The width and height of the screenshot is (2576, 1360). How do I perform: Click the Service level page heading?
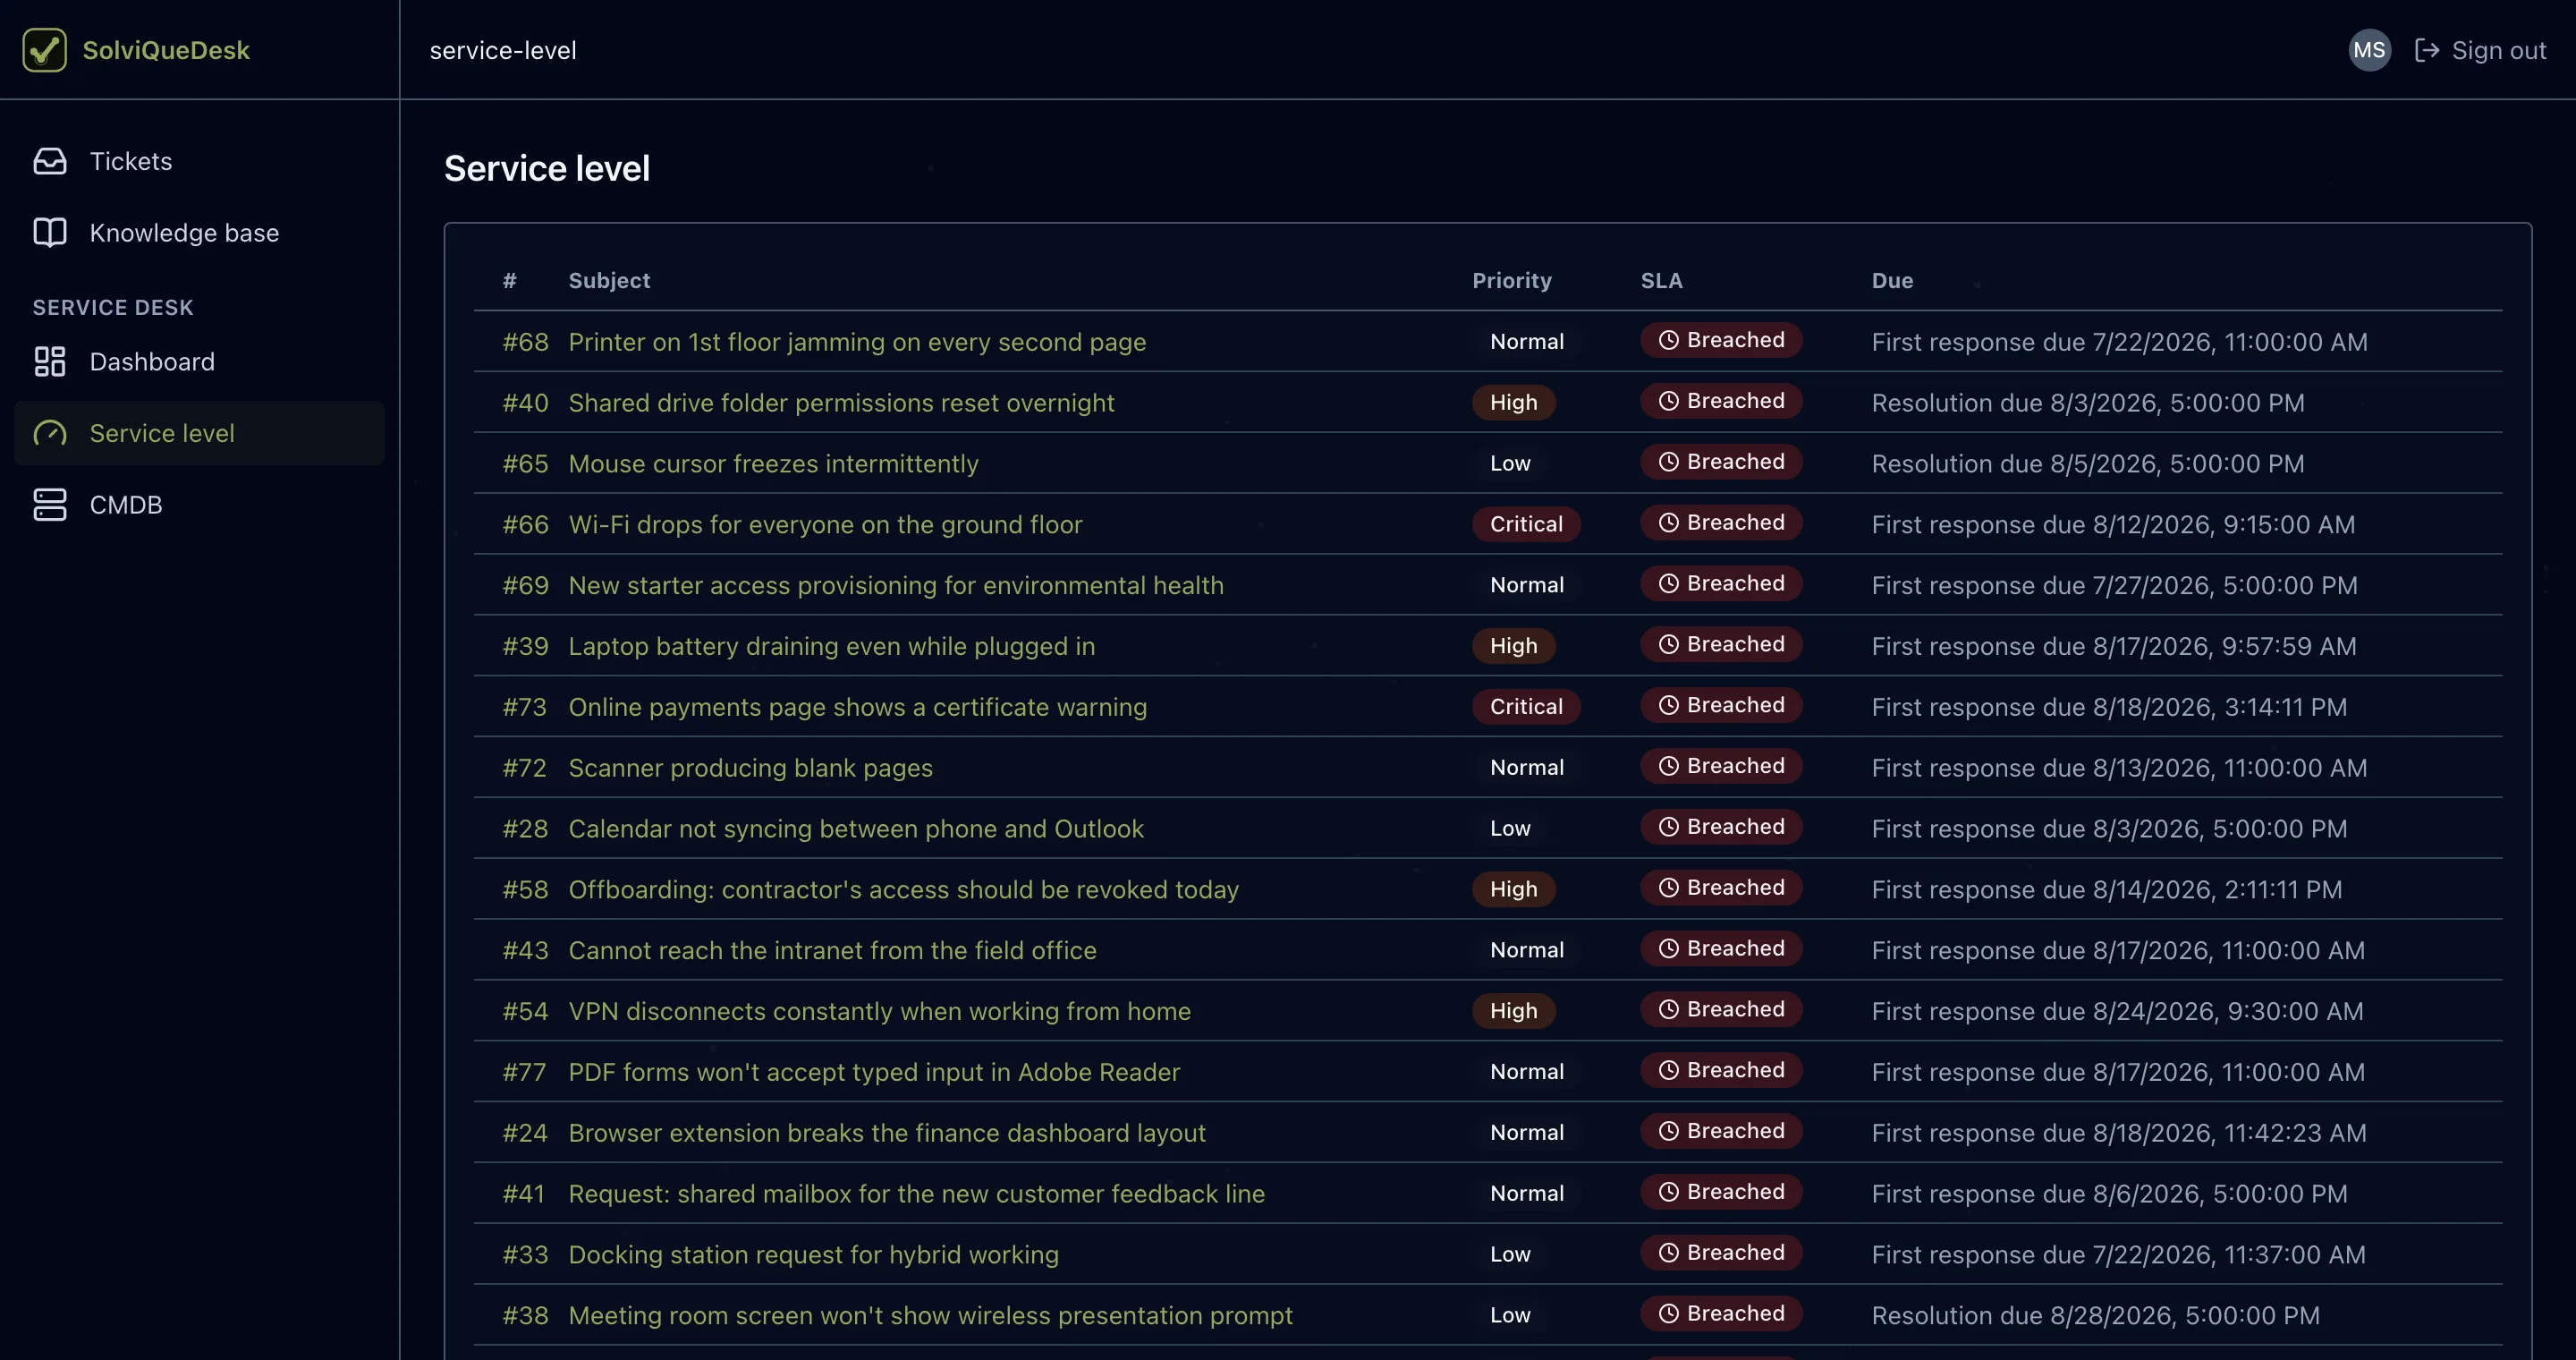coord(547,169)
